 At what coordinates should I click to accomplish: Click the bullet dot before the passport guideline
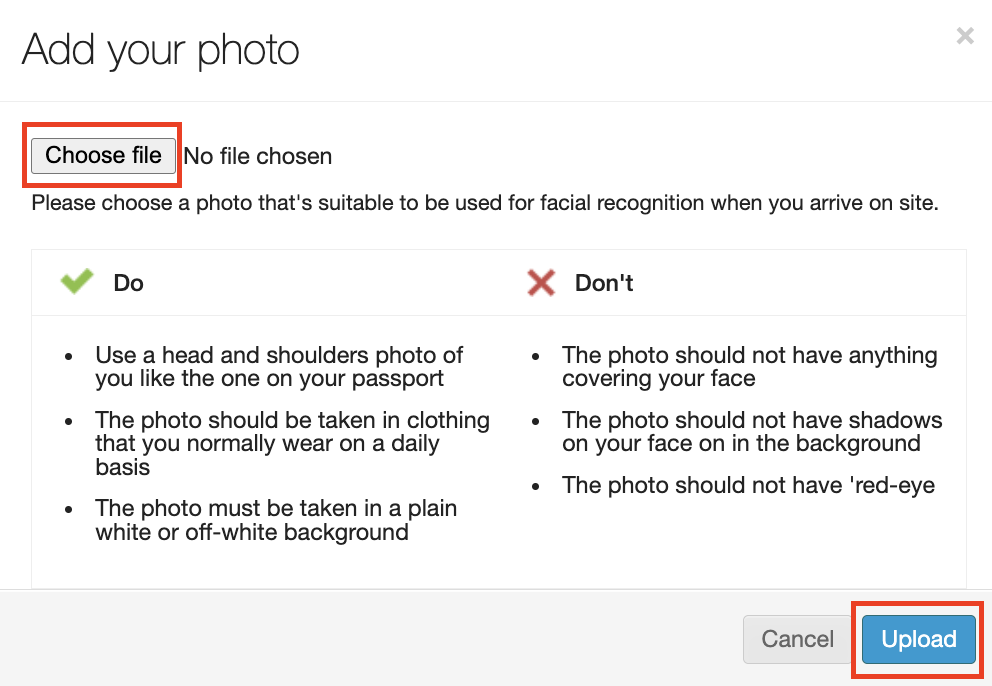point(68,356)
